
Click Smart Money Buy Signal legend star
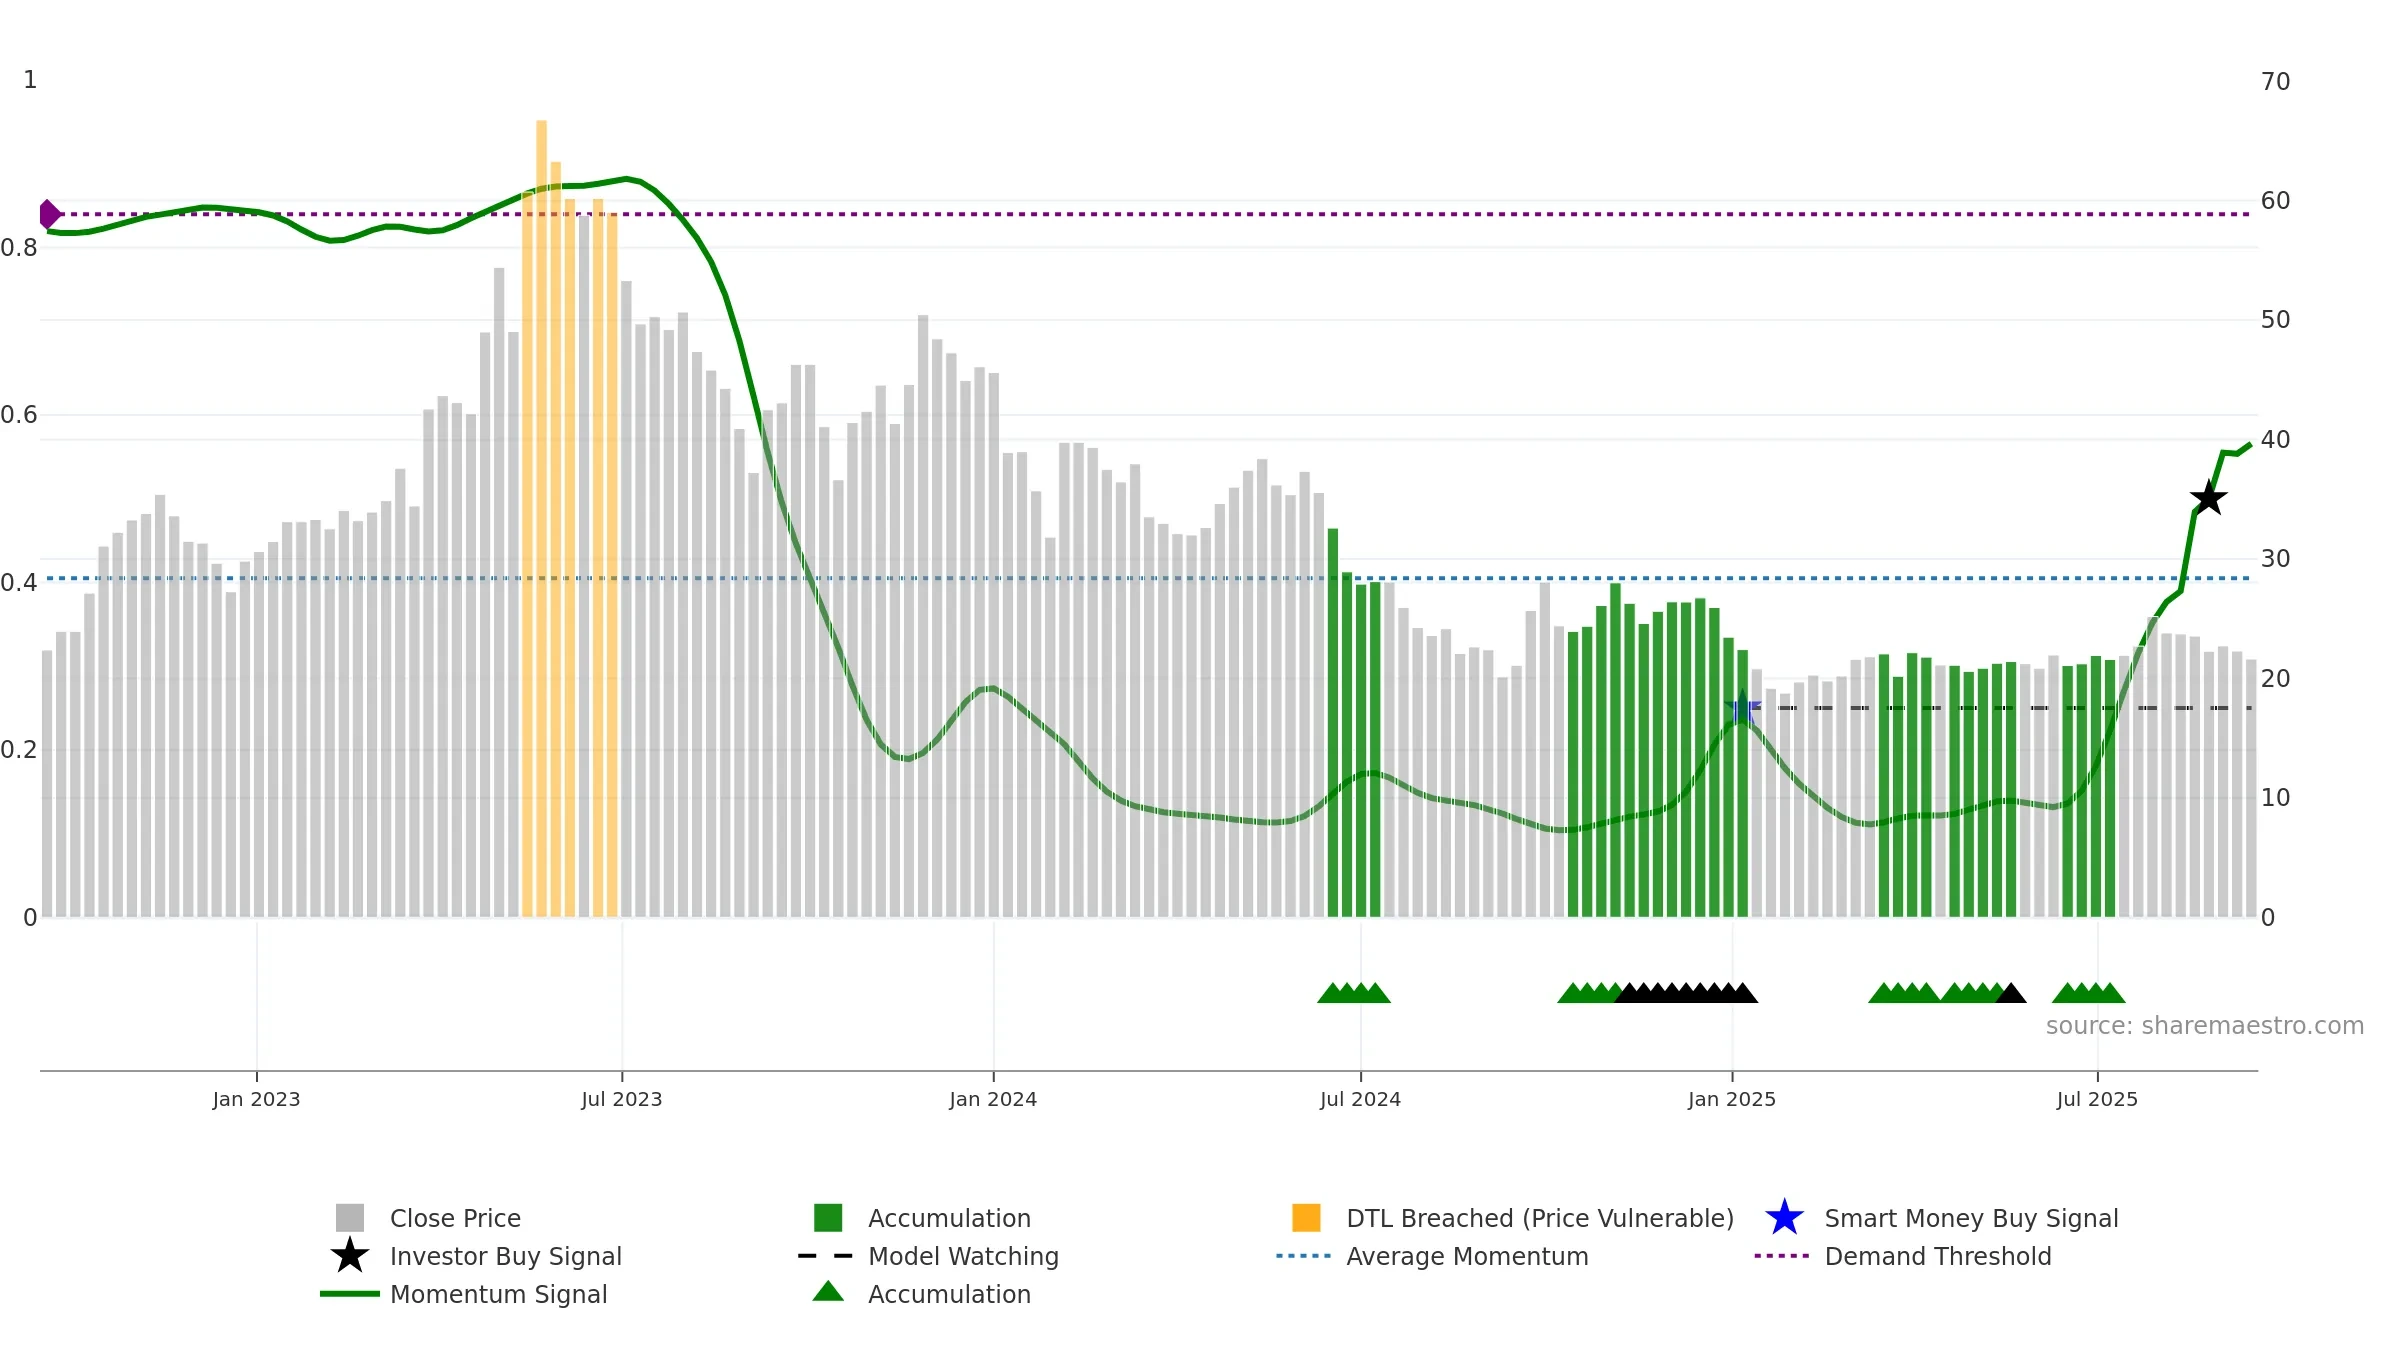1784,1218
